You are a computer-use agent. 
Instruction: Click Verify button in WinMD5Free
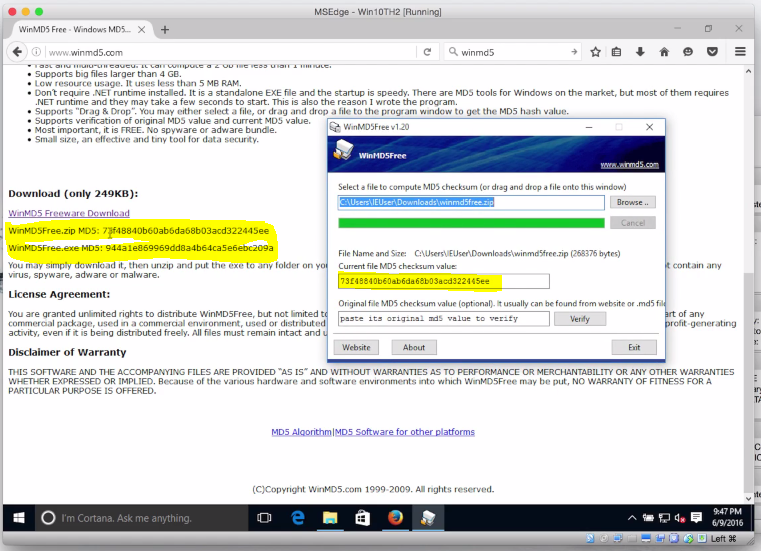click(579, 319)
